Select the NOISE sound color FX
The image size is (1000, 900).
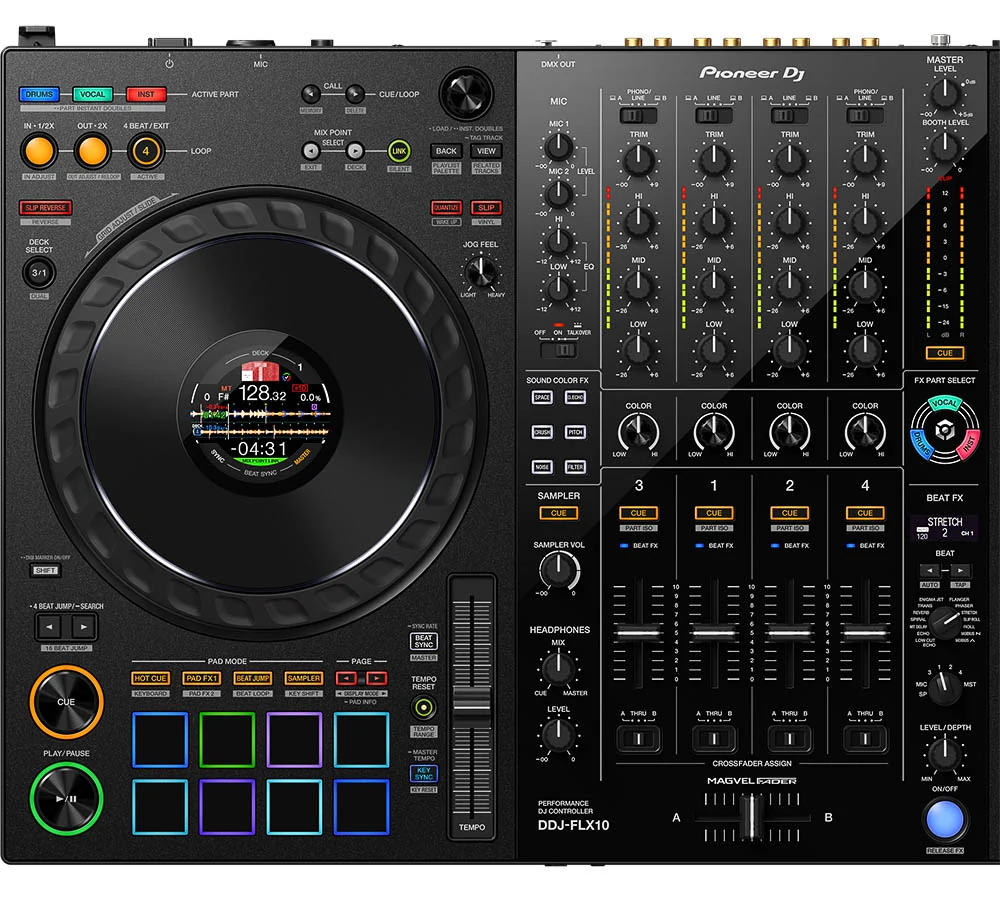click(x=542, y=467)
